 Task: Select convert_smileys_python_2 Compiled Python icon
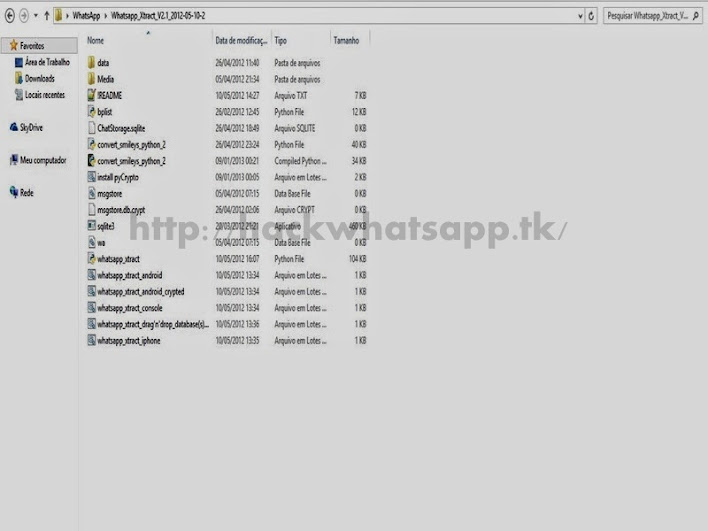[x=91, y=161]
